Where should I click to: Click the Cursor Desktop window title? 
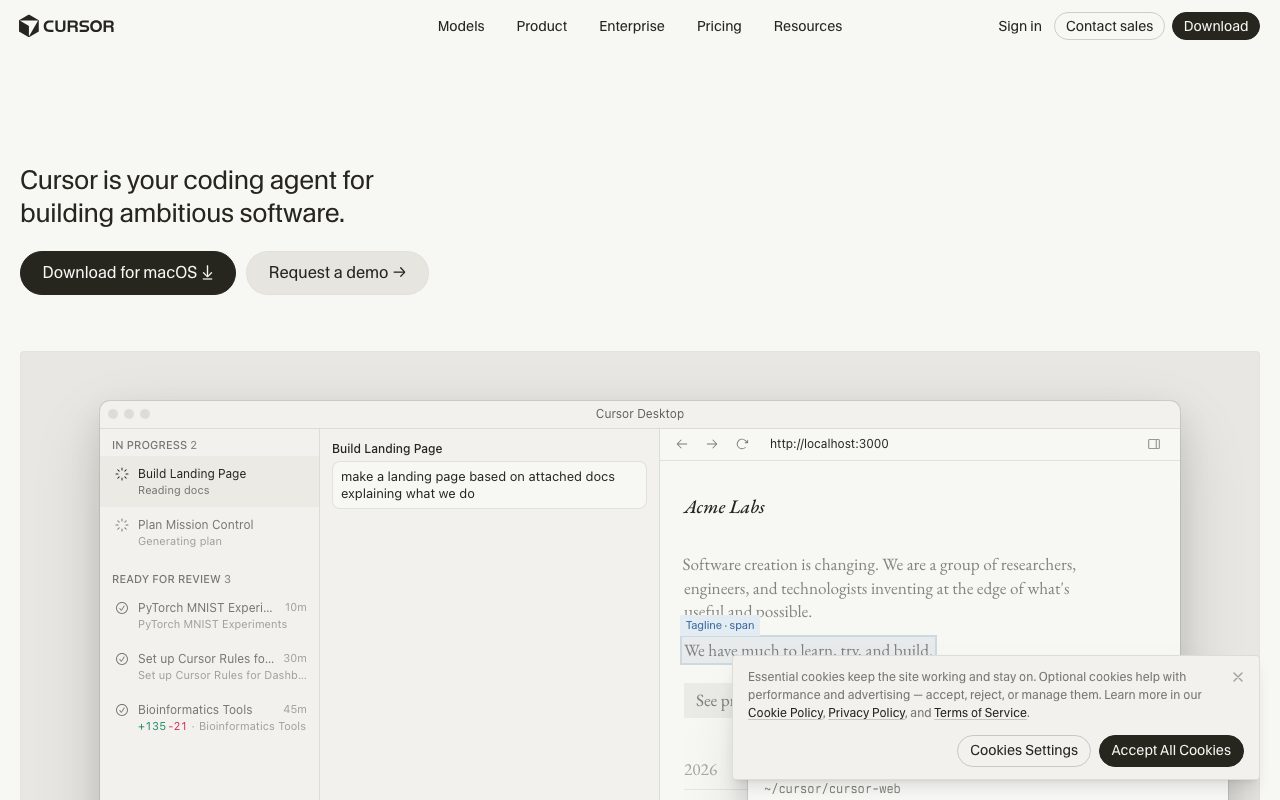coord(640,414)
